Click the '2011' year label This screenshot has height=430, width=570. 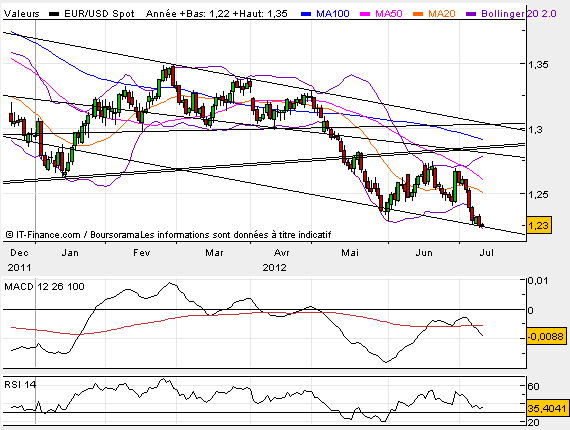tap(19, 268)
